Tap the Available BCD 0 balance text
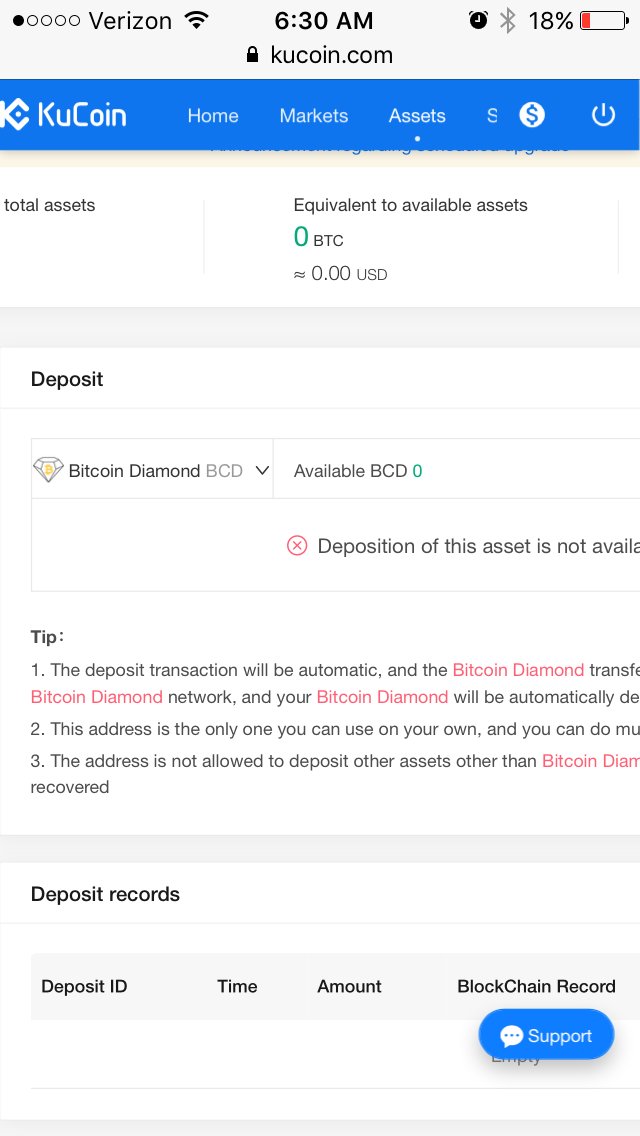The width and height of the screenshot is (640, 1136). 358,471
